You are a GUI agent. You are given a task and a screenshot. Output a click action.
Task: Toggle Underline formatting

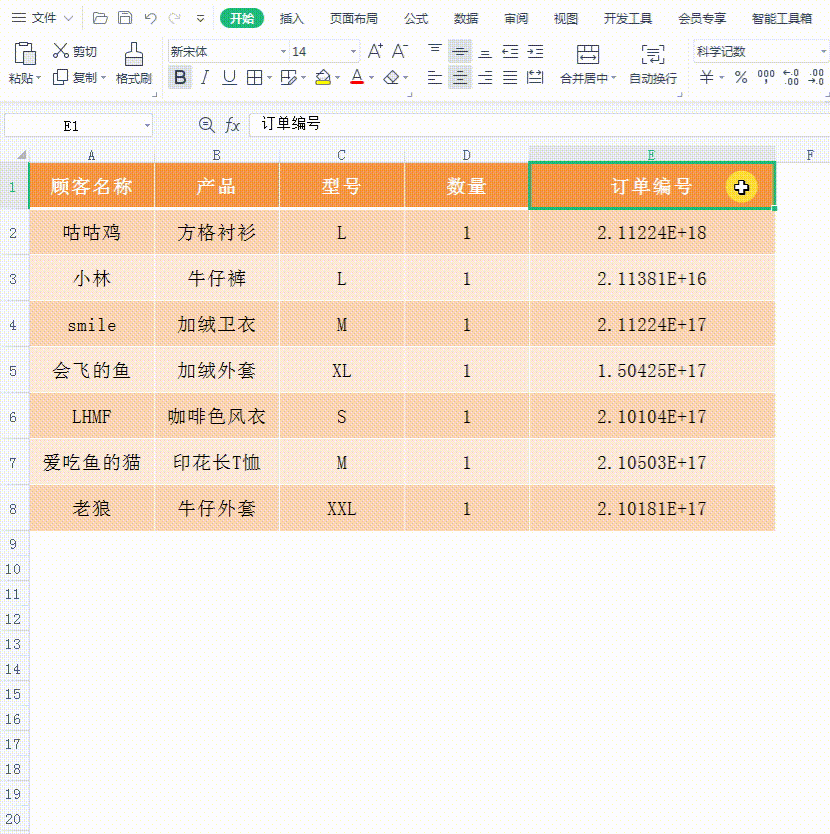pyautogui.click(x=229, y=78)
